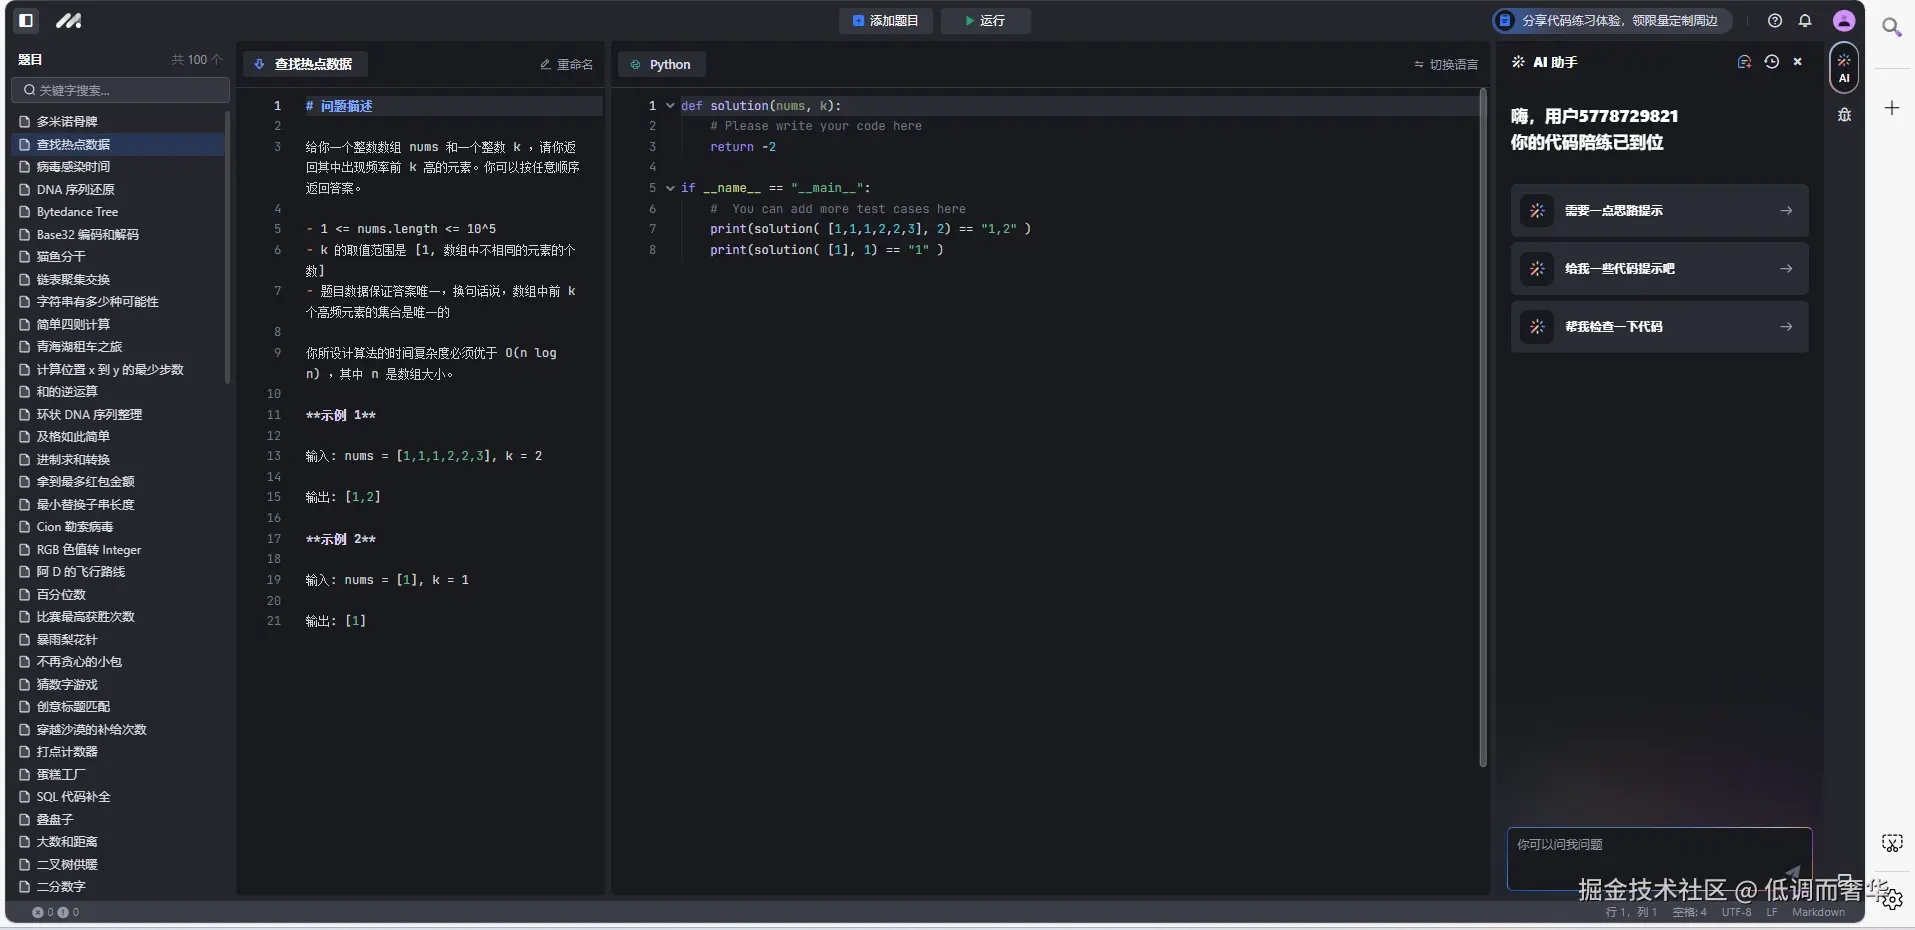Toggle the AI side panel button

(x=1844, y=68)
